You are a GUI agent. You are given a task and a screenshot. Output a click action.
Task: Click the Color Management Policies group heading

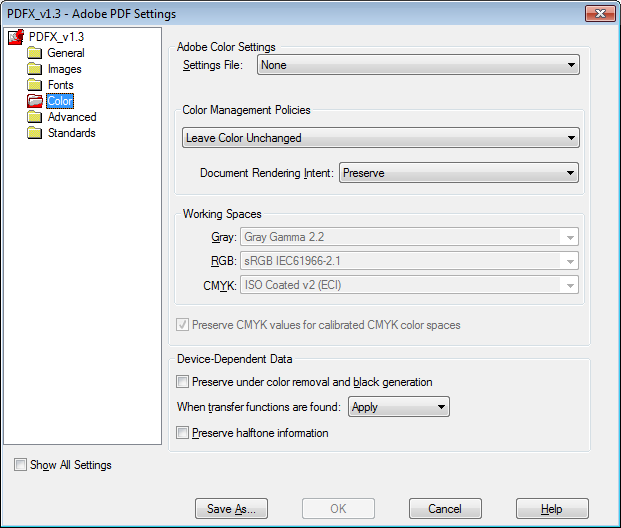click(x=246, y=110)
